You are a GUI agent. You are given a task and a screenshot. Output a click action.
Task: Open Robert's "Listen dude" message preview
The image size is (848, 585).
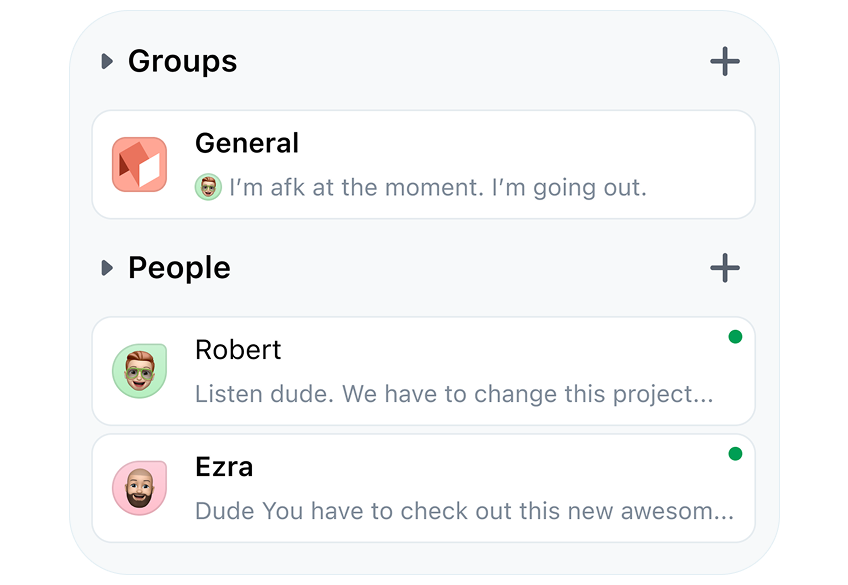454,394
